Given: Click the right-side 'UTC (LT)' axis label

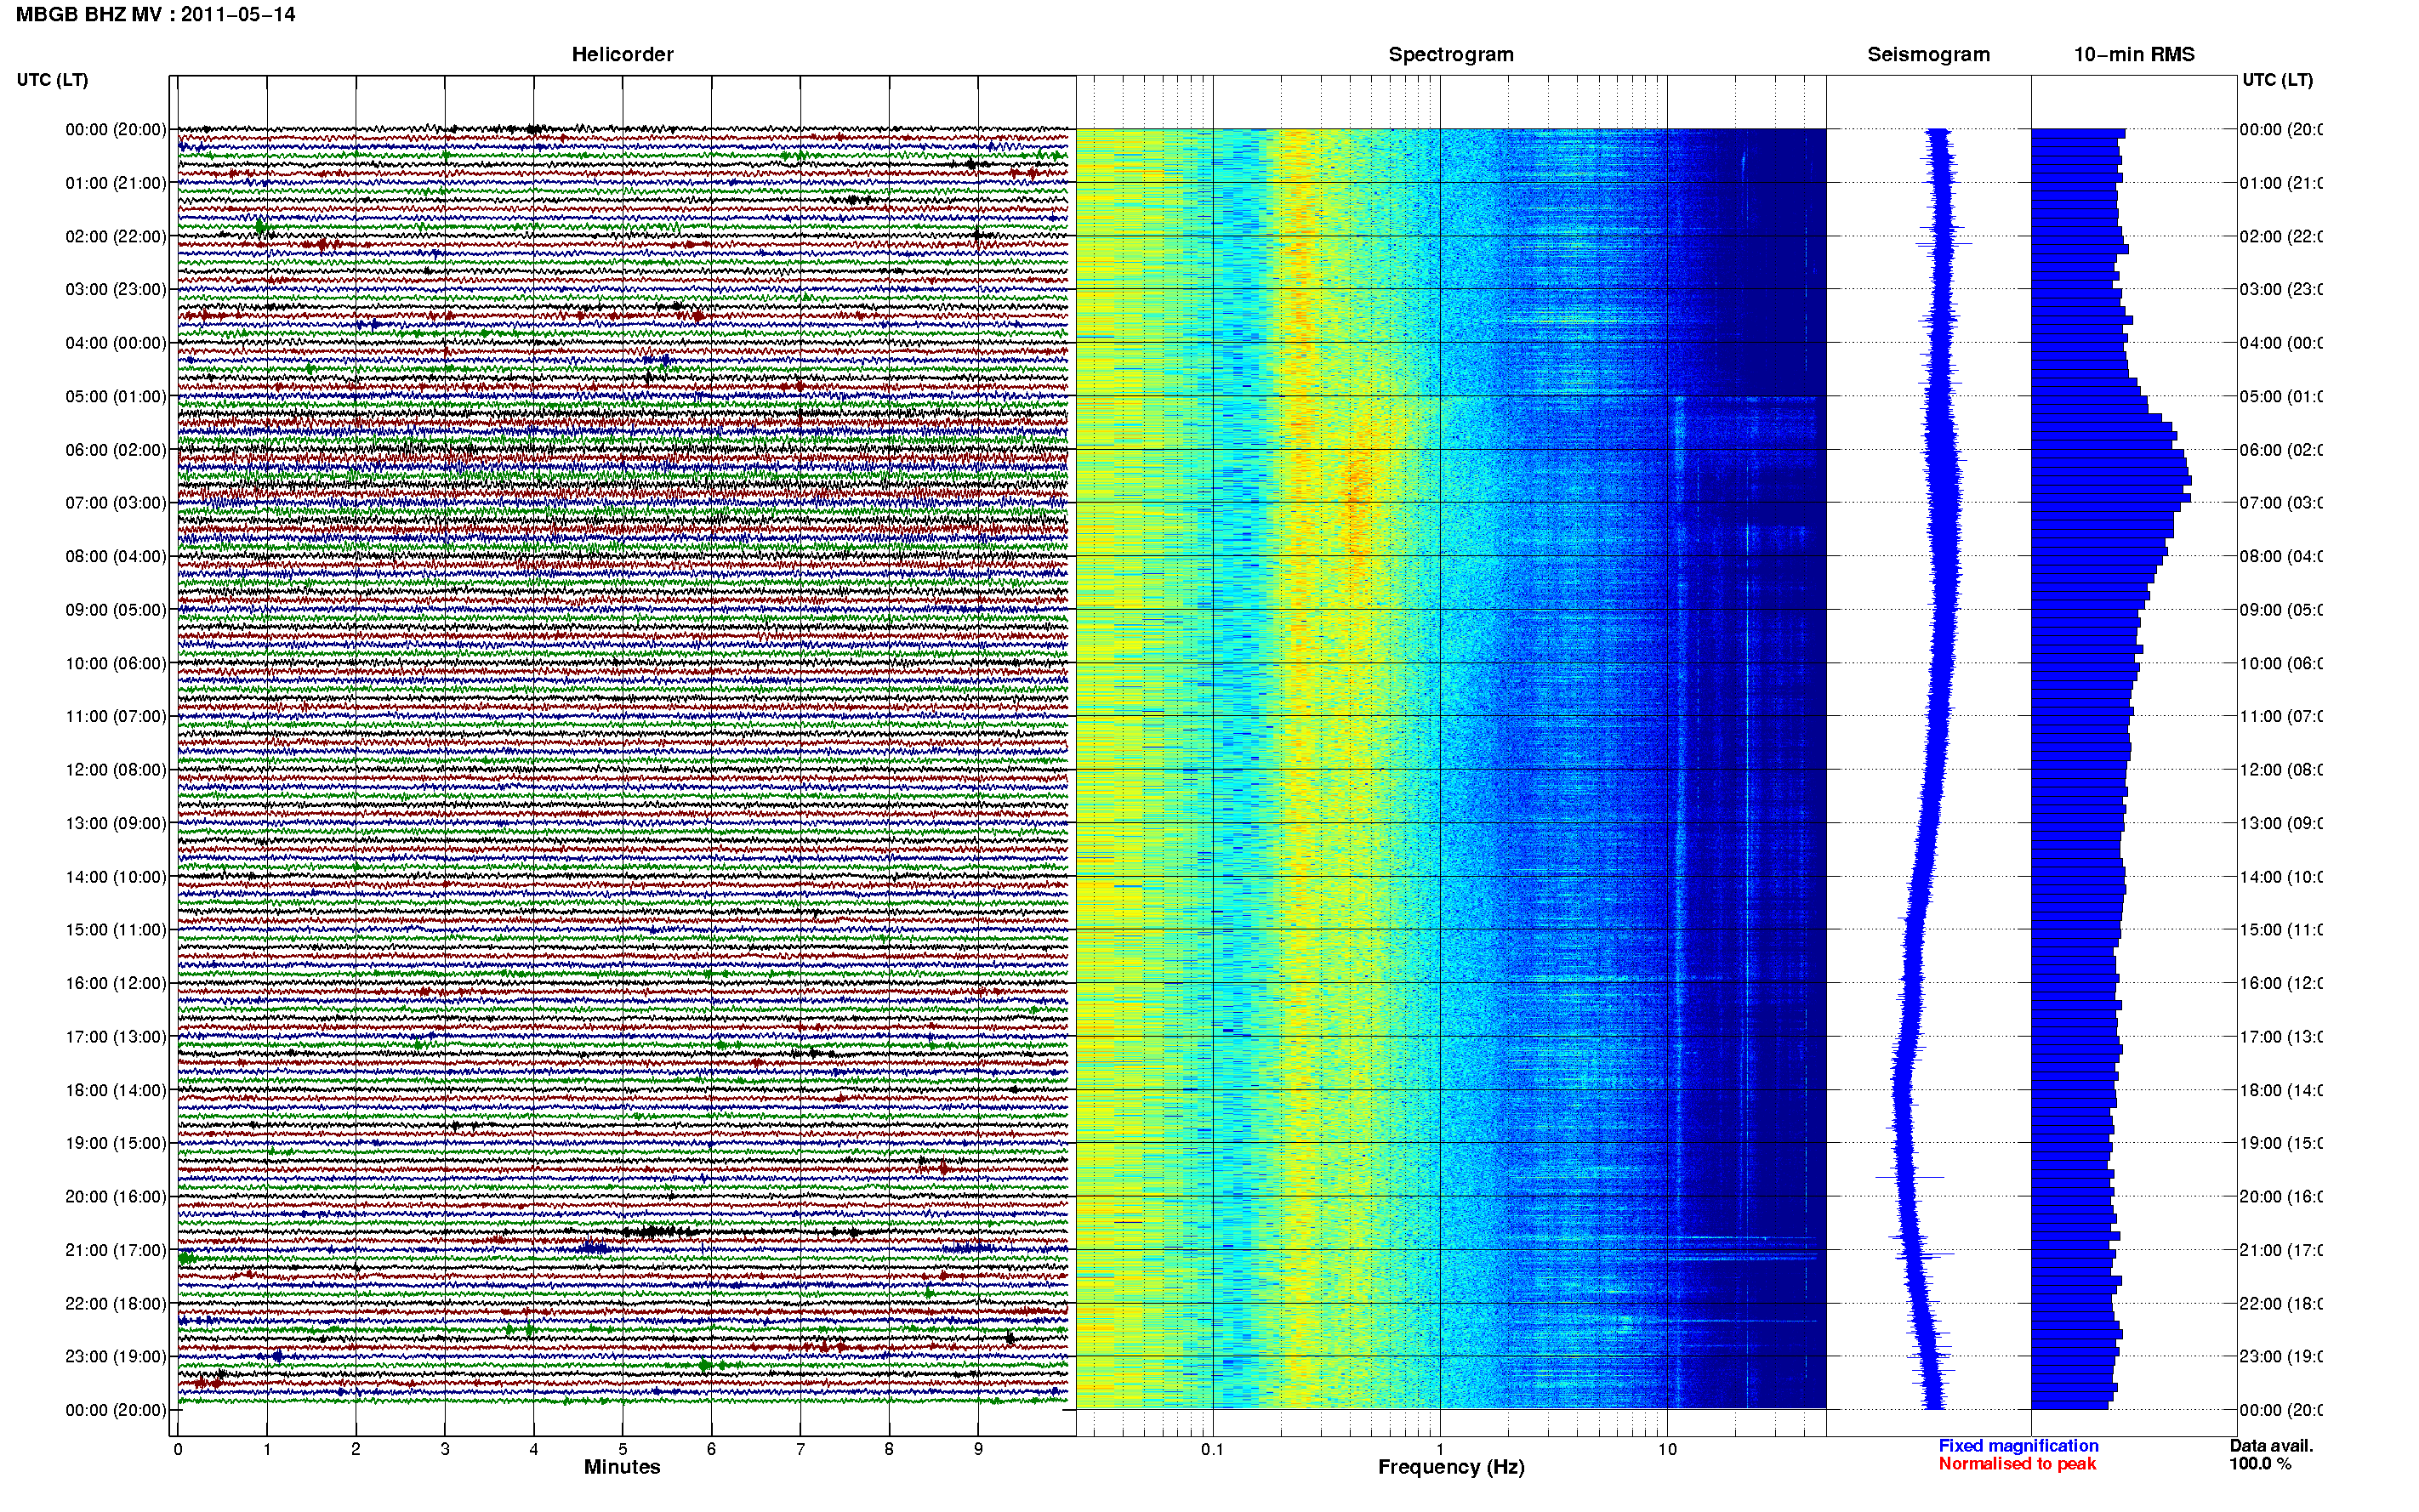Looking at the screenshot, I should coord(2277,80).
